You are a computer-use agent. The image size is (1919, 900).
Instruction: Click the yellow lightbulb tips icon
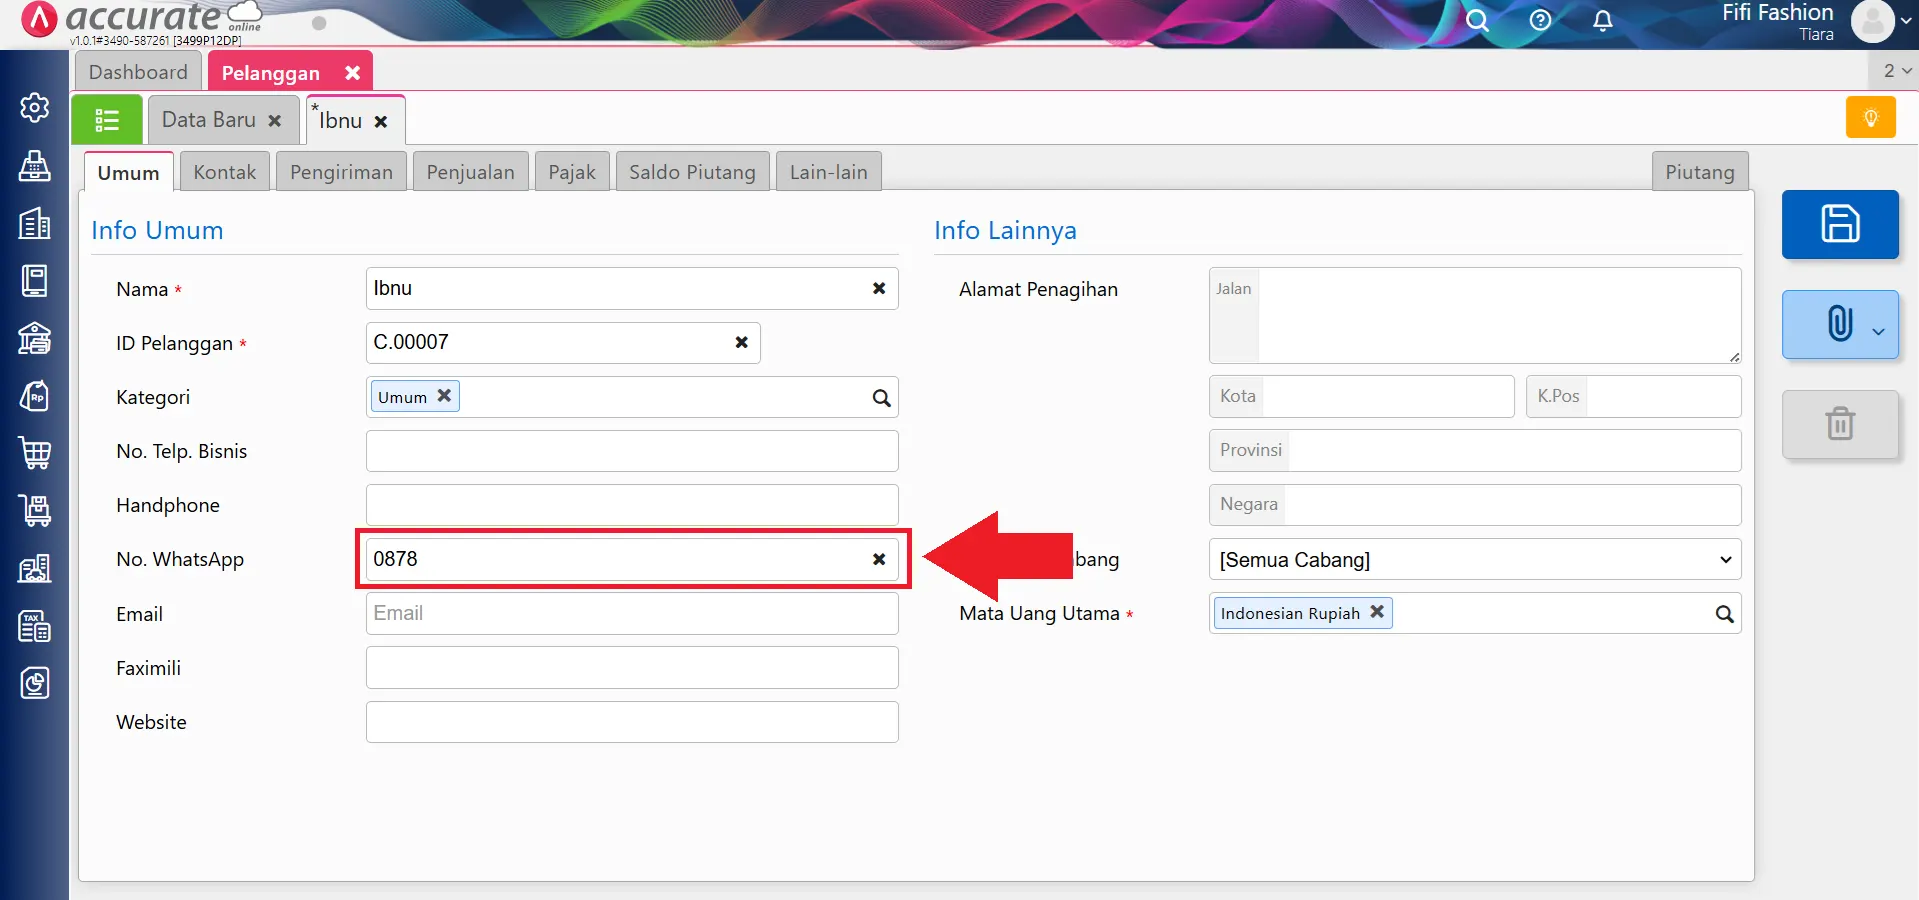pyautogui.click(x=1870, y=118)
